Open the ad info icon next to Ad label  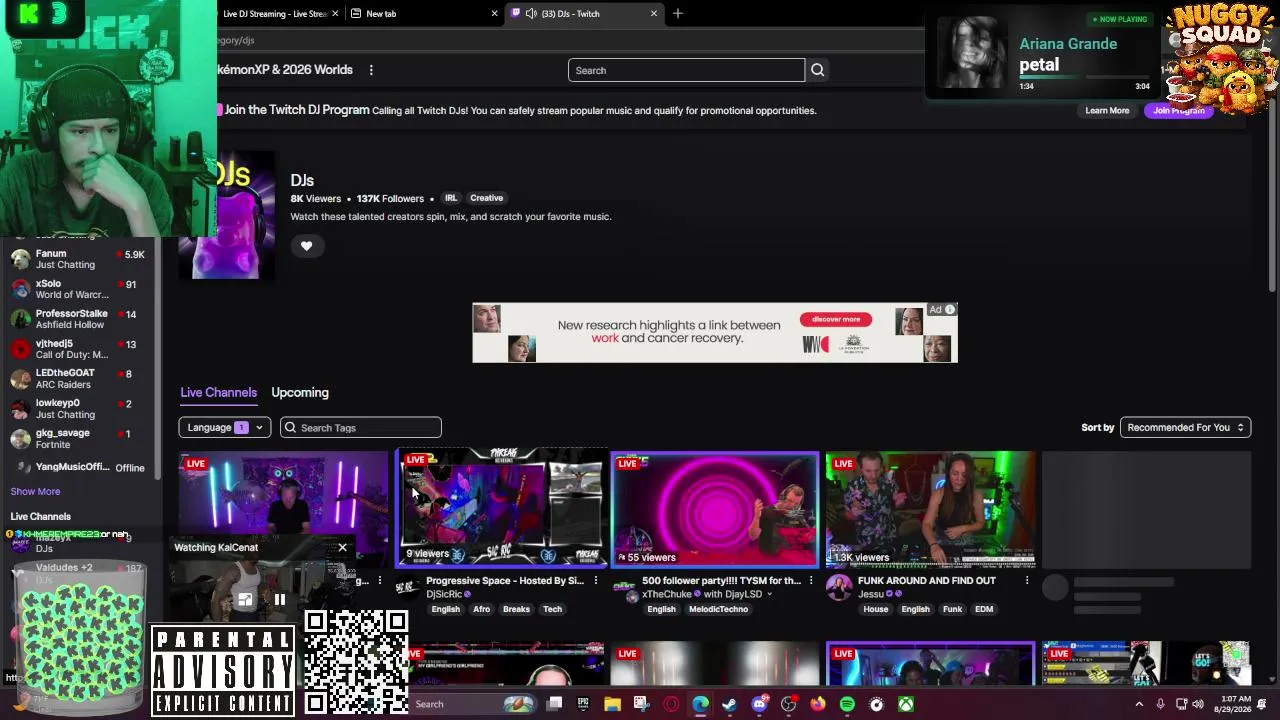(x=950, y=310)
